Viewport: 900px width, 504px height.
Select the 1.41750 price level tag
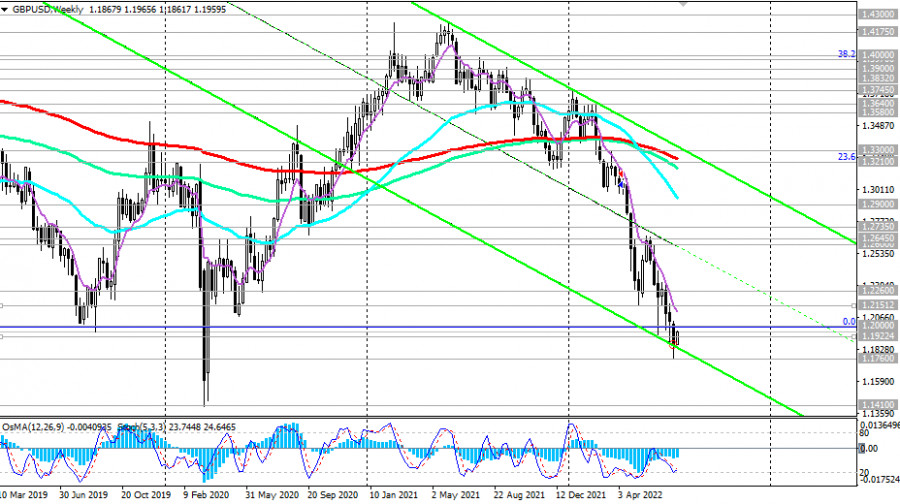pyautogui.click(x=876, y=33)
